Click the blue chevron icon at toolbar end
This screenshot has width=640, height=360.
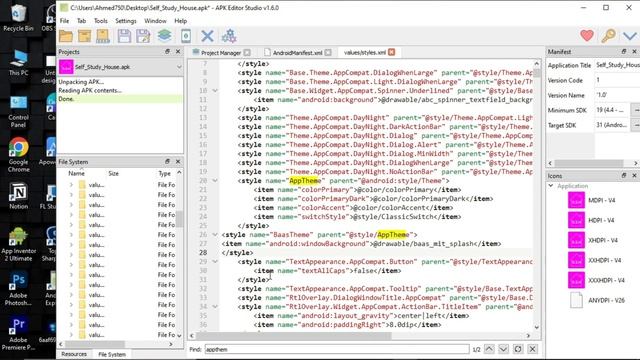point(630,36)
